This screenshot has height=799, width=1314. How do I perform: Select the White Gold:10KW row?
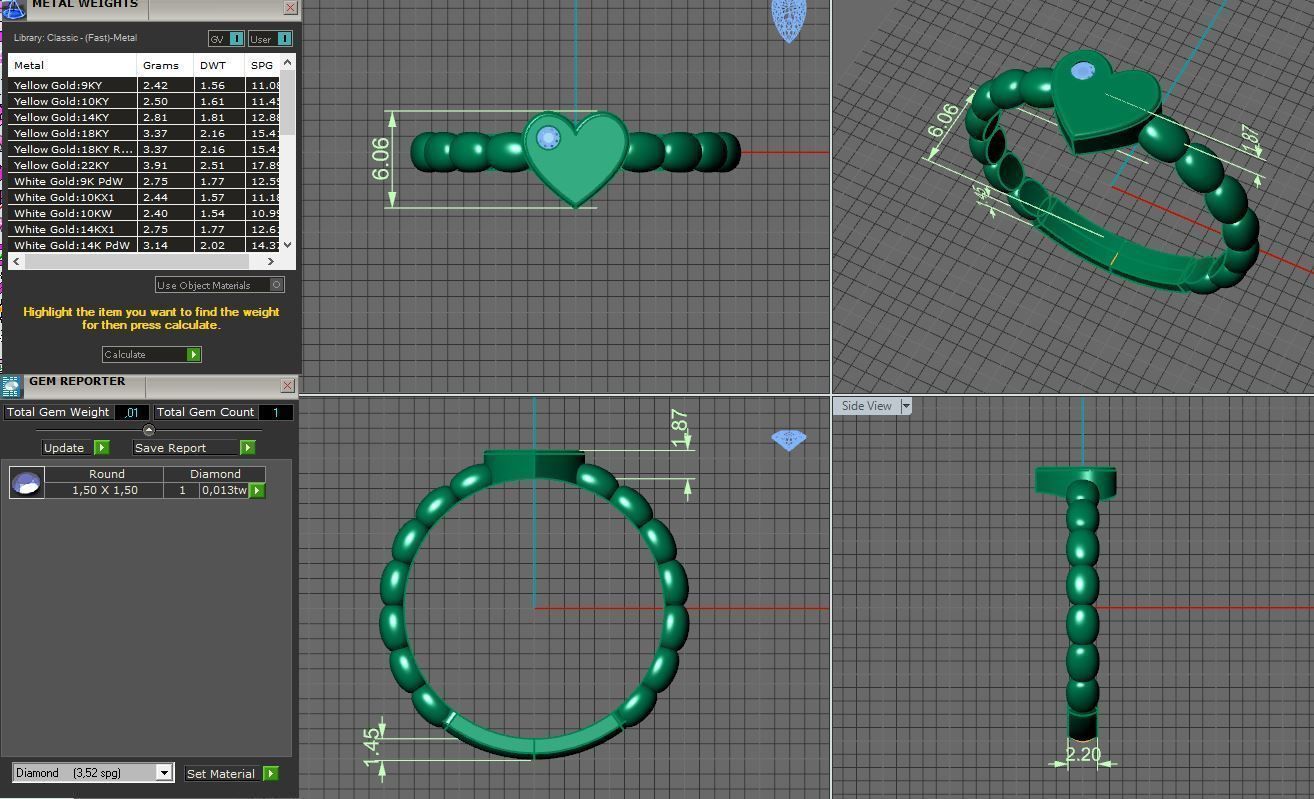(x=144, y=213)
